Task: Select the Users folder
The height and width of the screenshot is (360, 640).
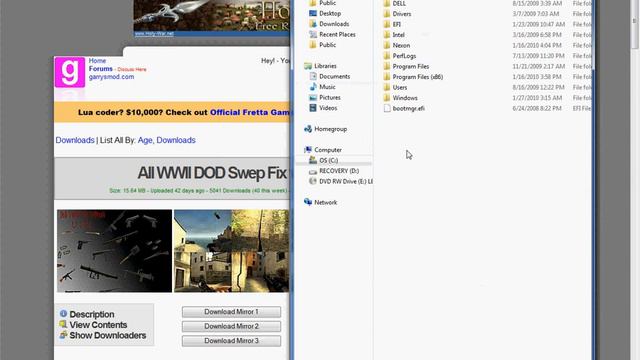Action: click(x=400, y=87)
